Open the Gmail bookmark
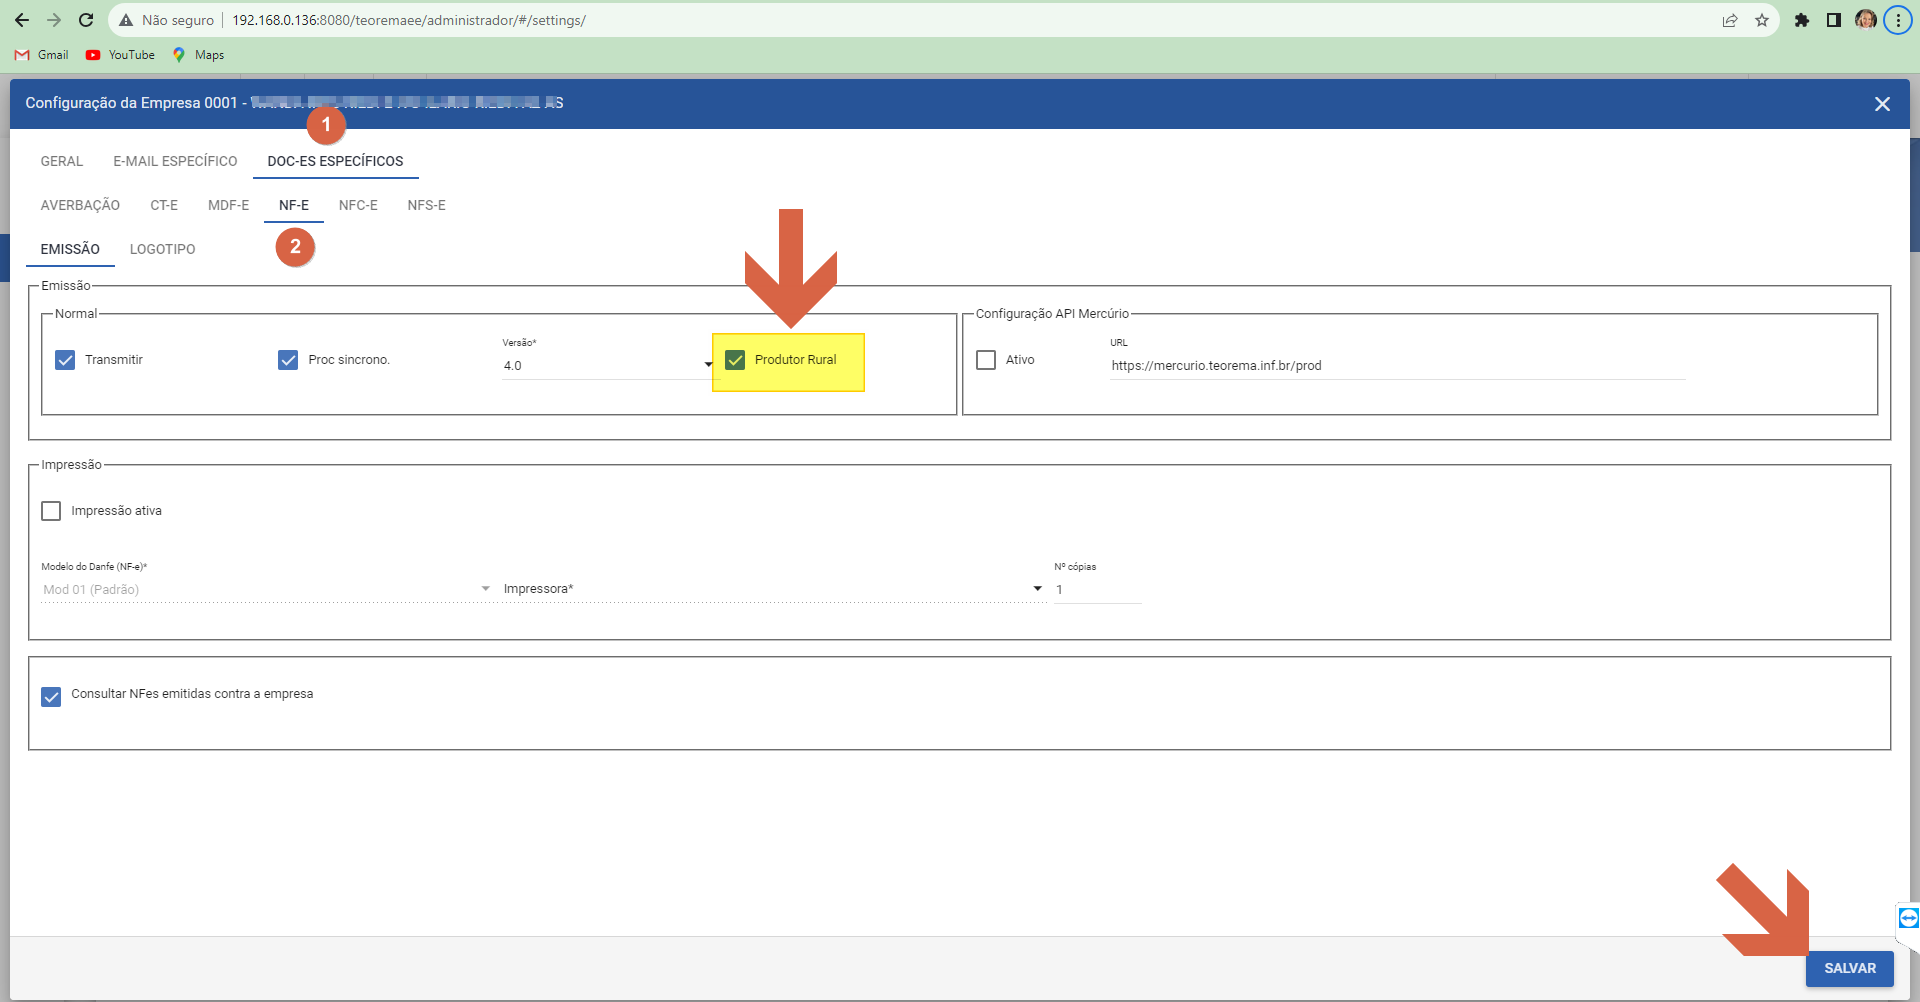Screen dimensions: 1920x1002 click(x=42, y=55)
